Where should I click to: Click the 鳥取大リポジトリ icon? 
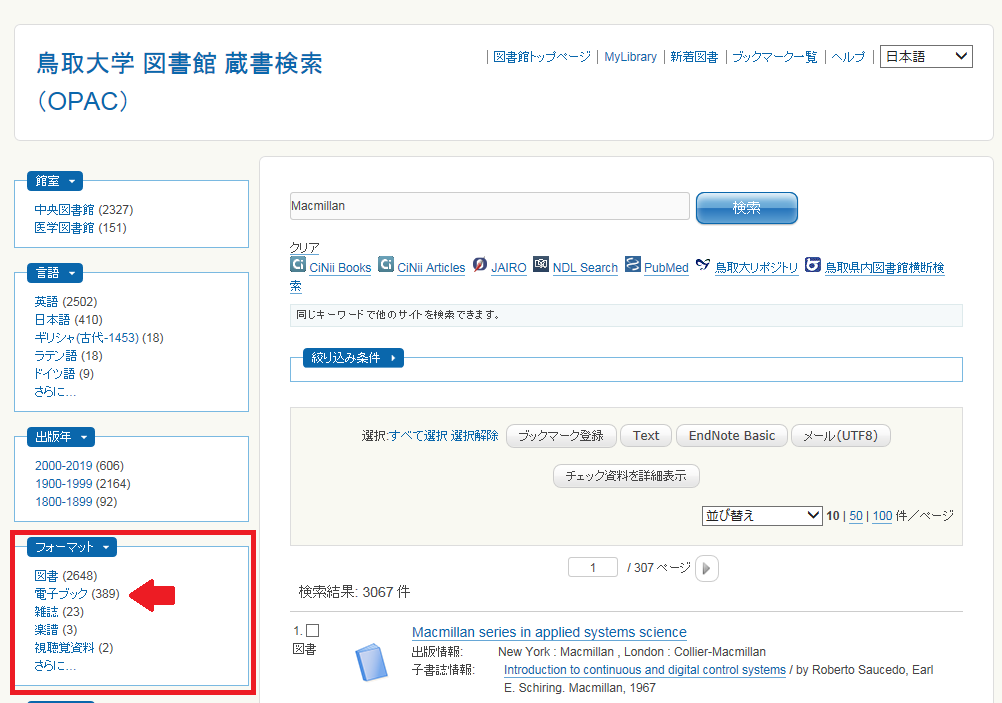pyautogui.click(x=703, y=264)
